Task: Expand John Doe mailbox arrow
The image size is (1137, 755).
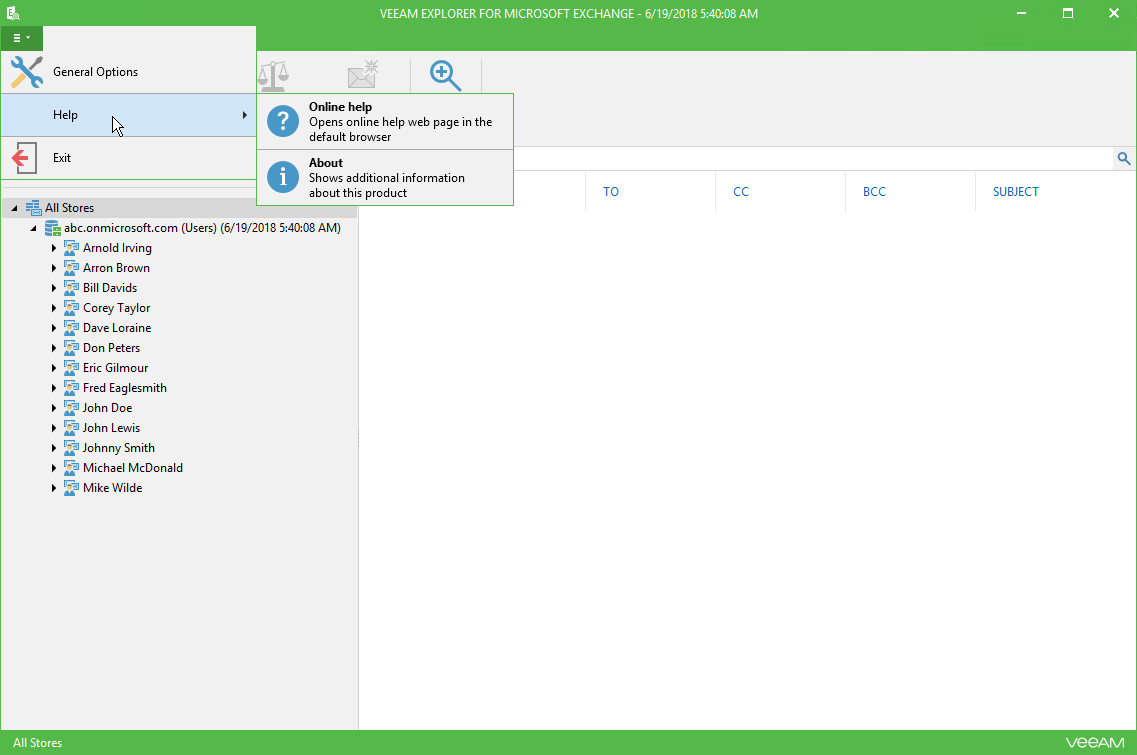Action: coord(54,408)
